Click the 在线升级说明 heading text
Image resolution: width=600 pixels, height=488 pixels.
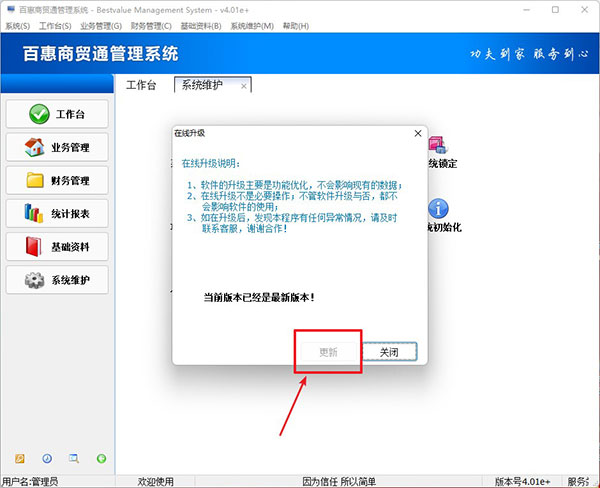(211, 164)
